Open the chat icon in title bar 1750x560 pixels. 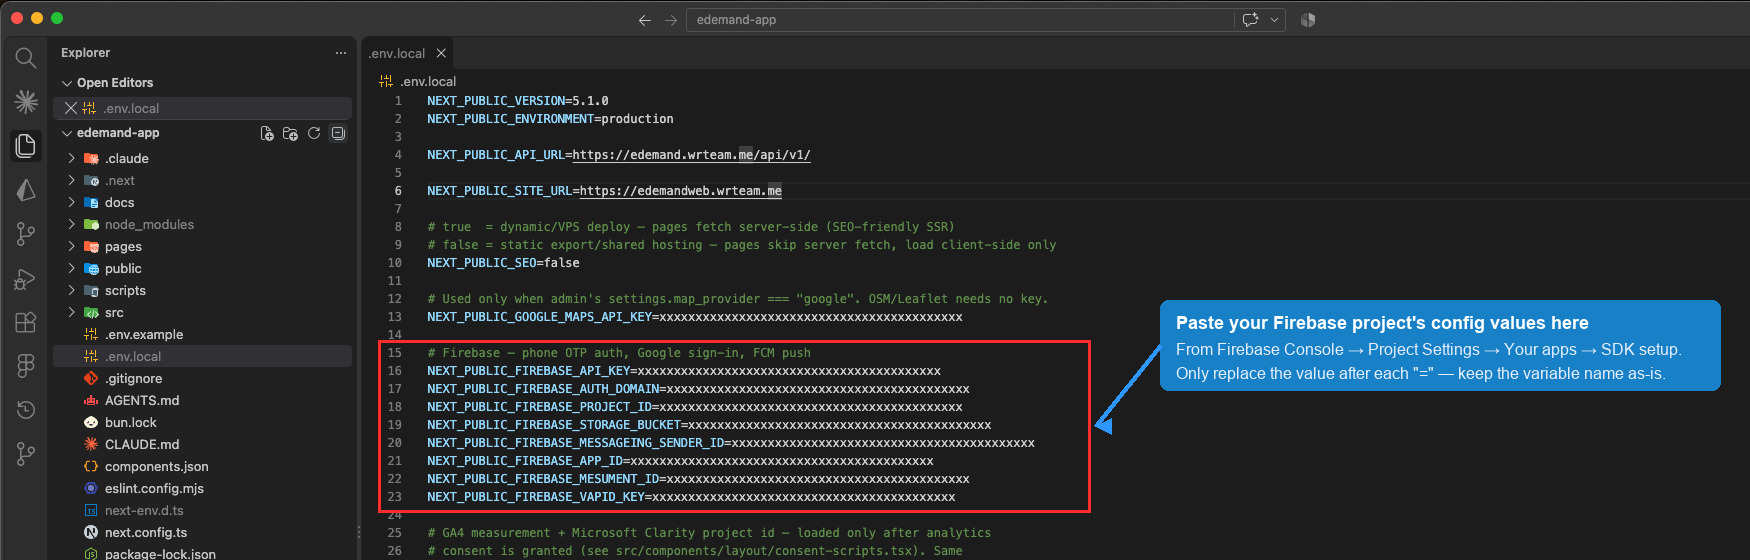[x=1250, y=20]
